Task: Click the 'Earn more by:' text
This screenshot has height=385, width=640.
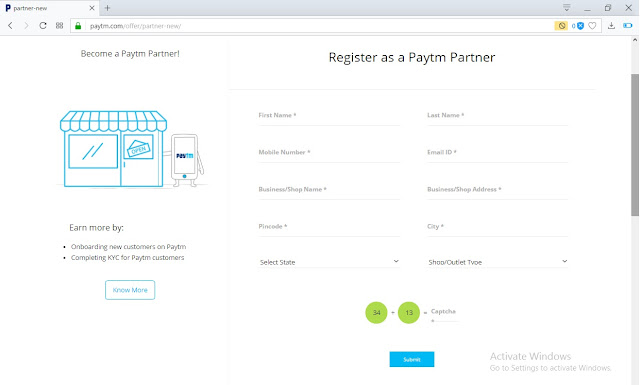Action: [96, 227]
